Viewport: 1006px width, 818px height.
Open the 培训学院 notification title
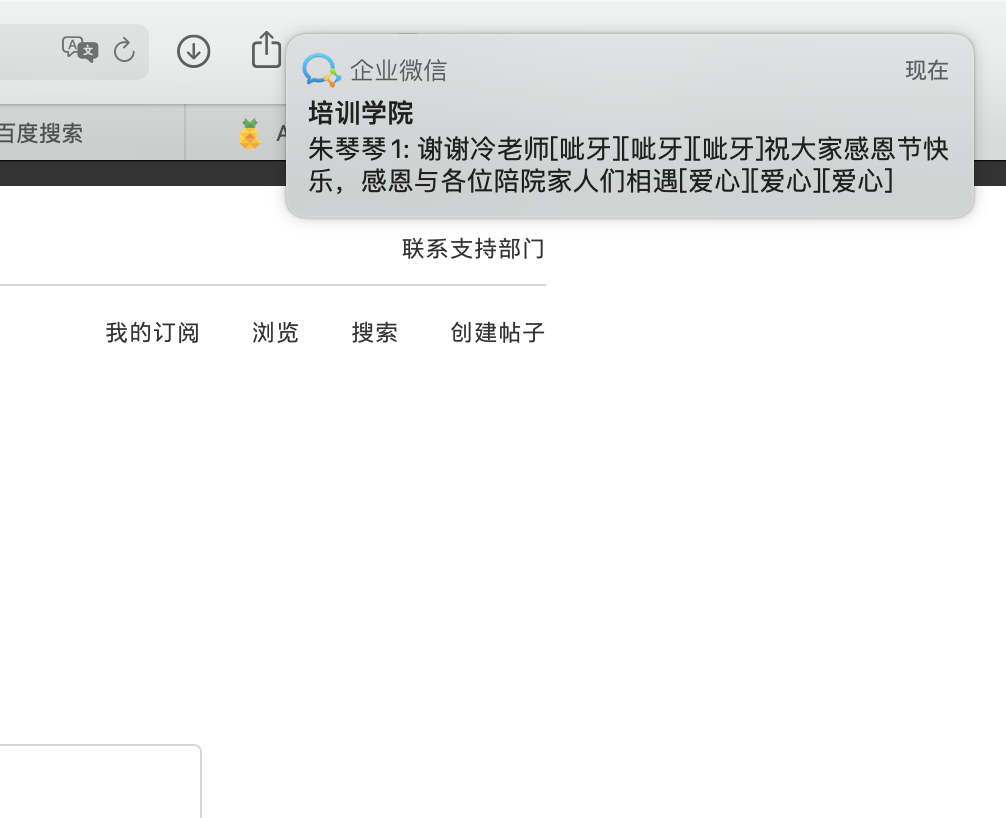(360, 112)
